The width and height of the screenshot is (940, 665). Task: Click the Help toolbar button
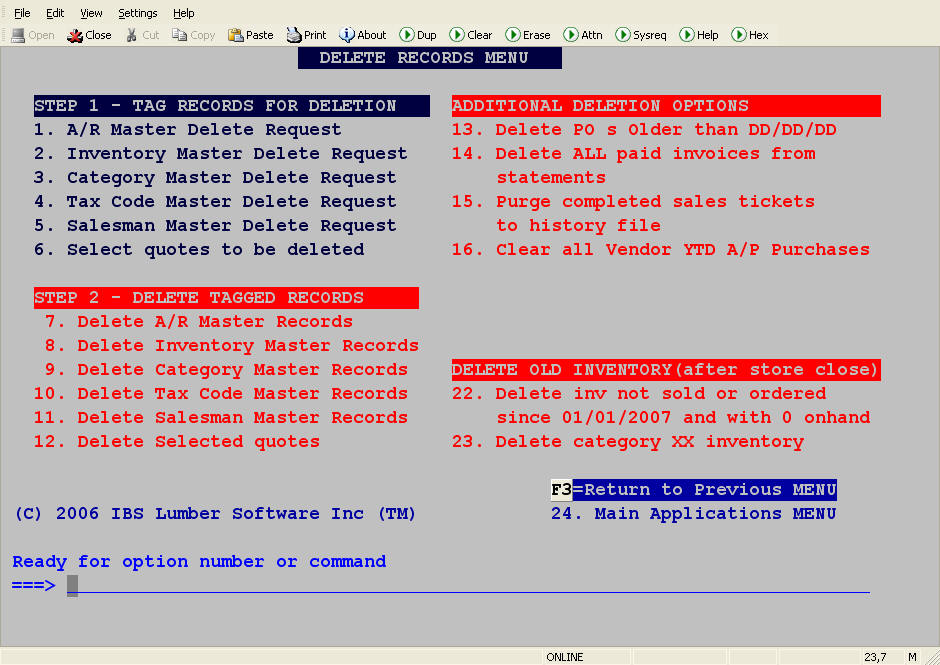pyautogui.click(x=699, y=35)
